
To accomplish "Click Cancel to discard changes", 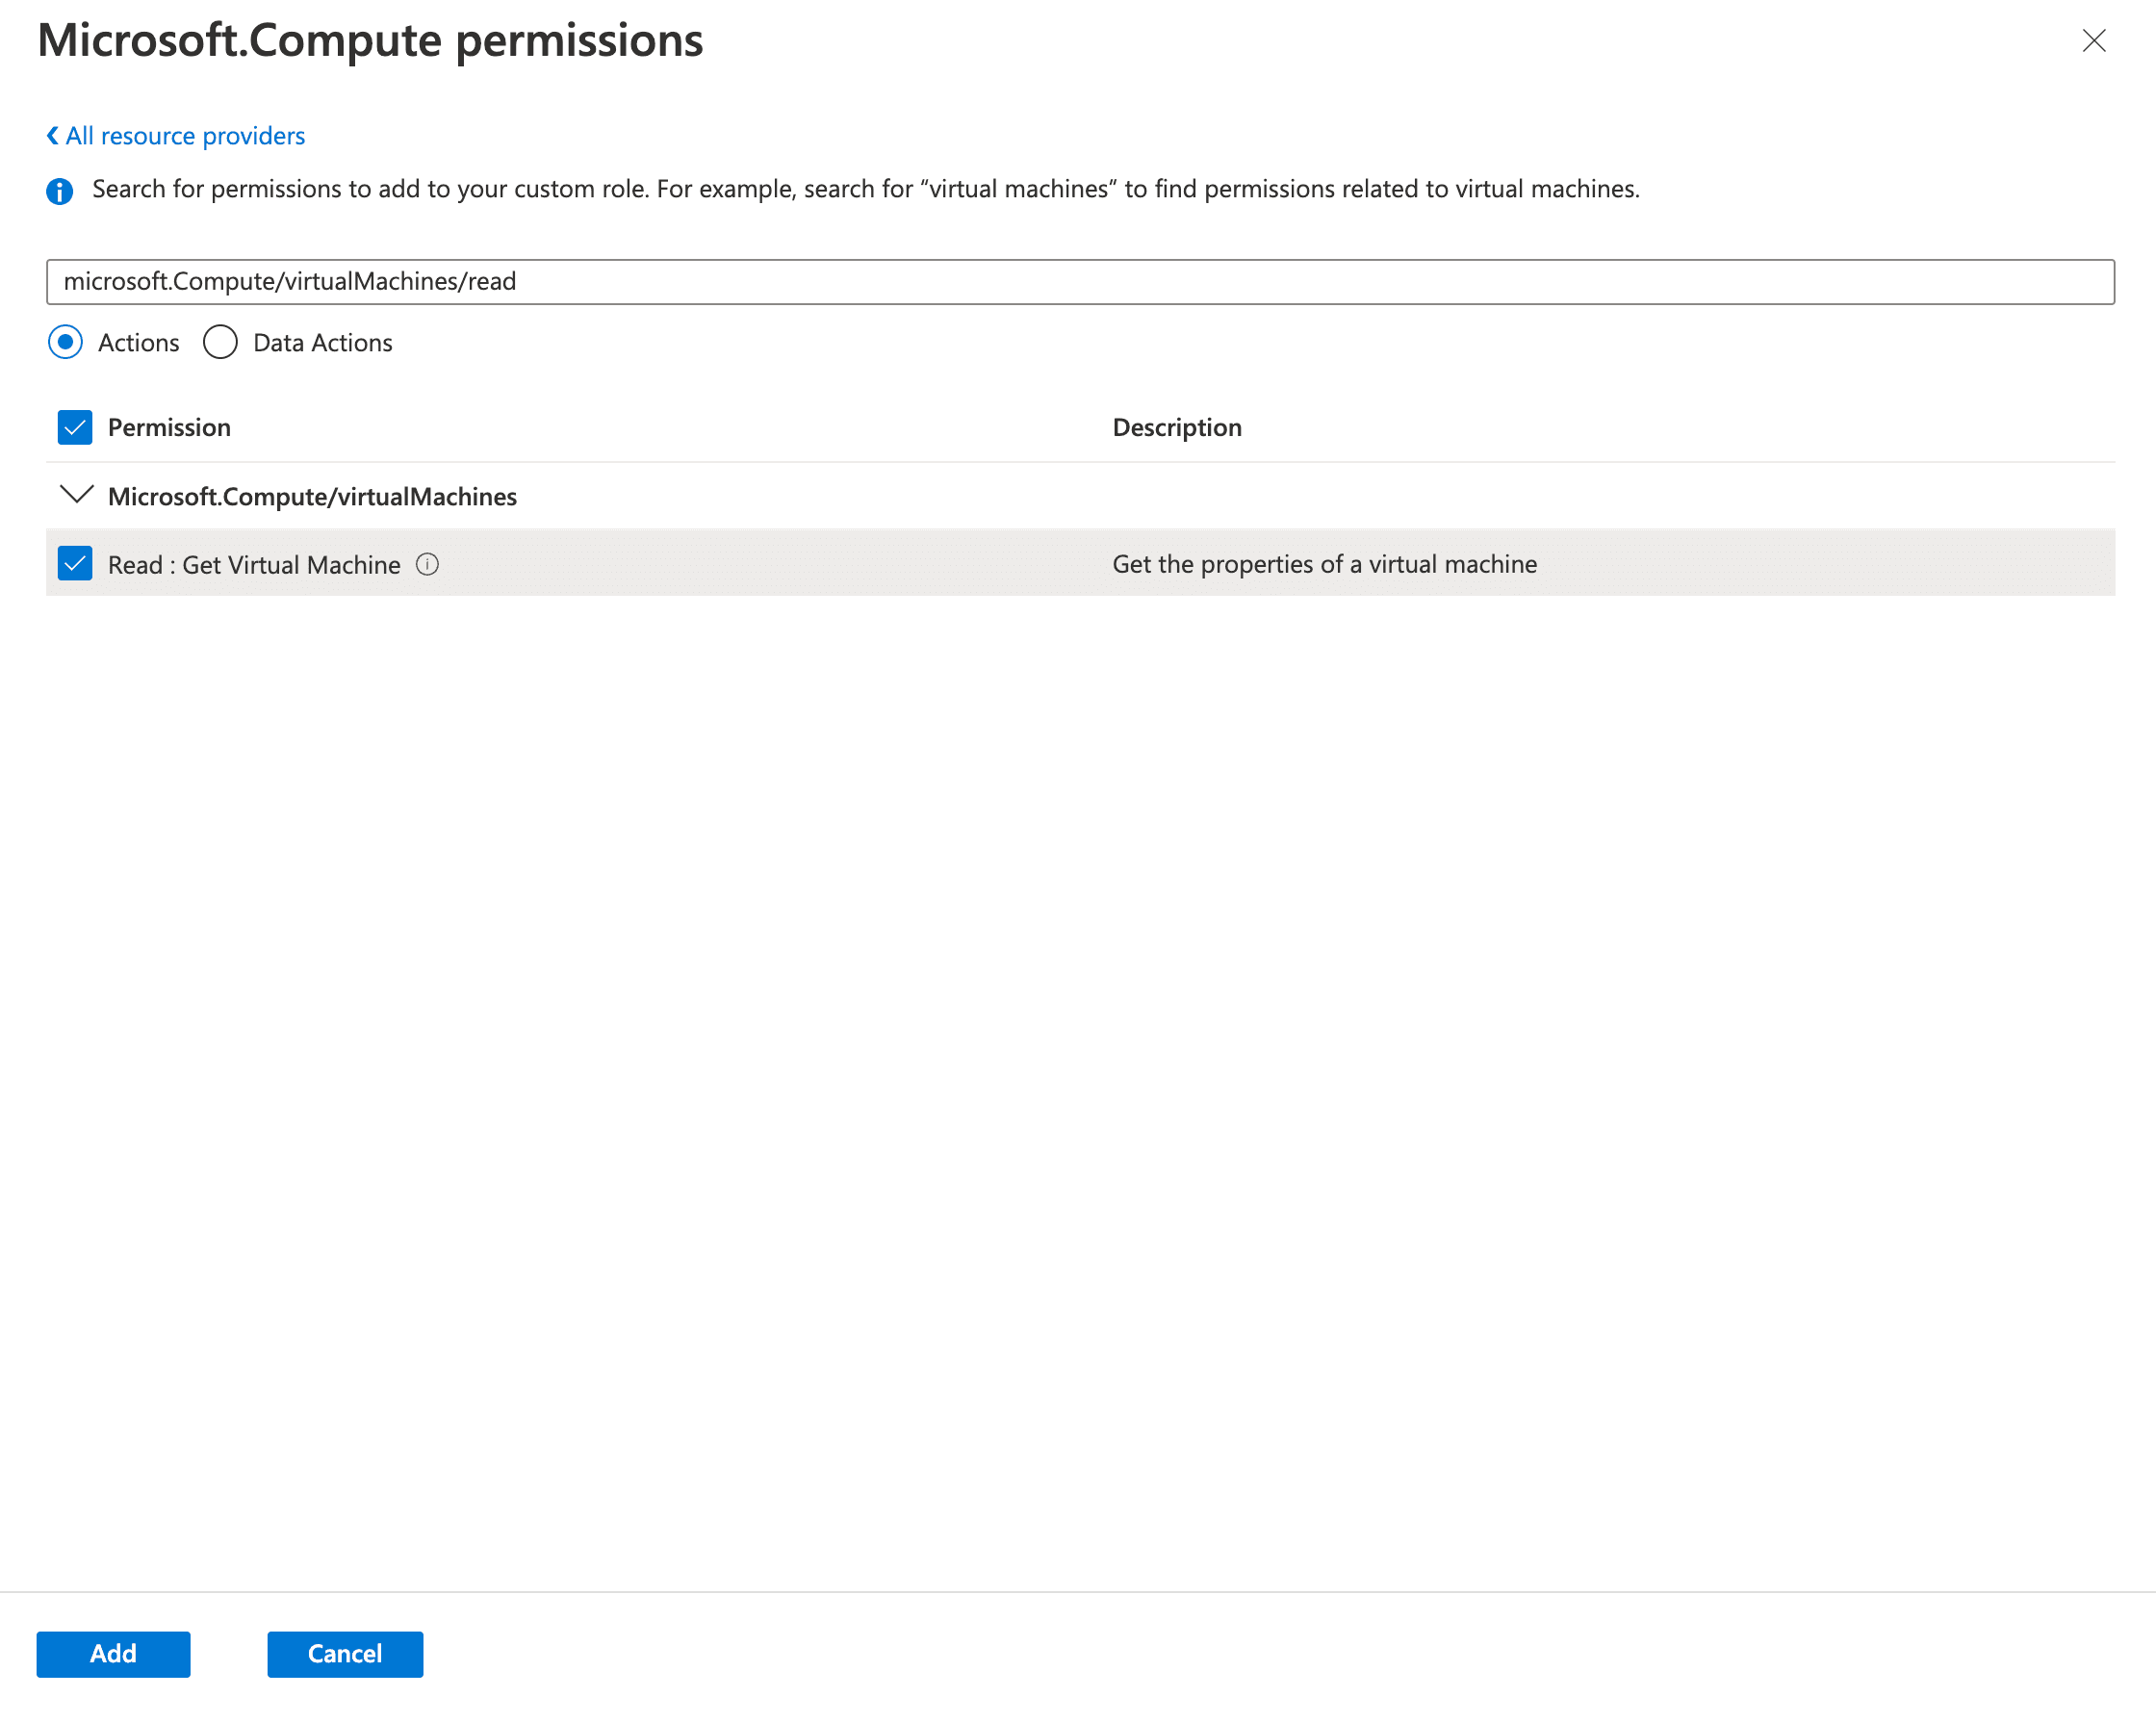I will (345, 1655).
